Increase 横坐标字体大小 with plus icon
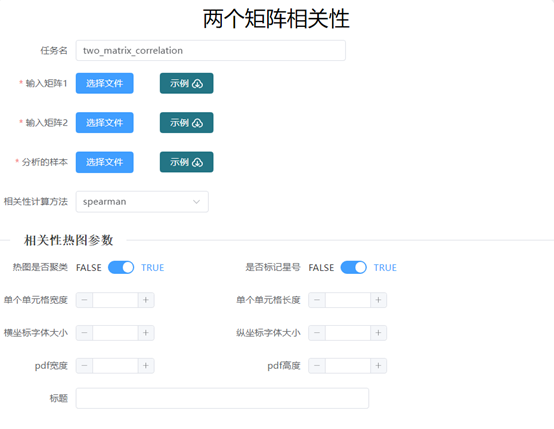Screen dimensions: 554x429 146,333
